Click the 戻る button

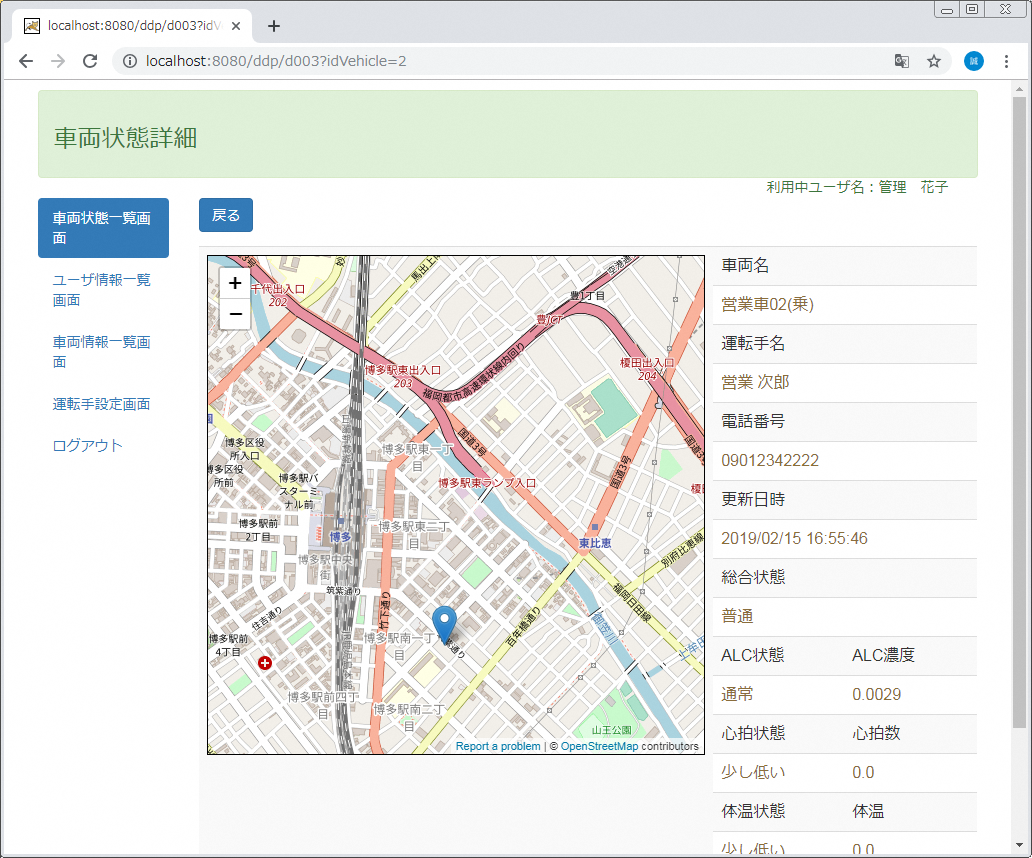[x=226, y=215]
